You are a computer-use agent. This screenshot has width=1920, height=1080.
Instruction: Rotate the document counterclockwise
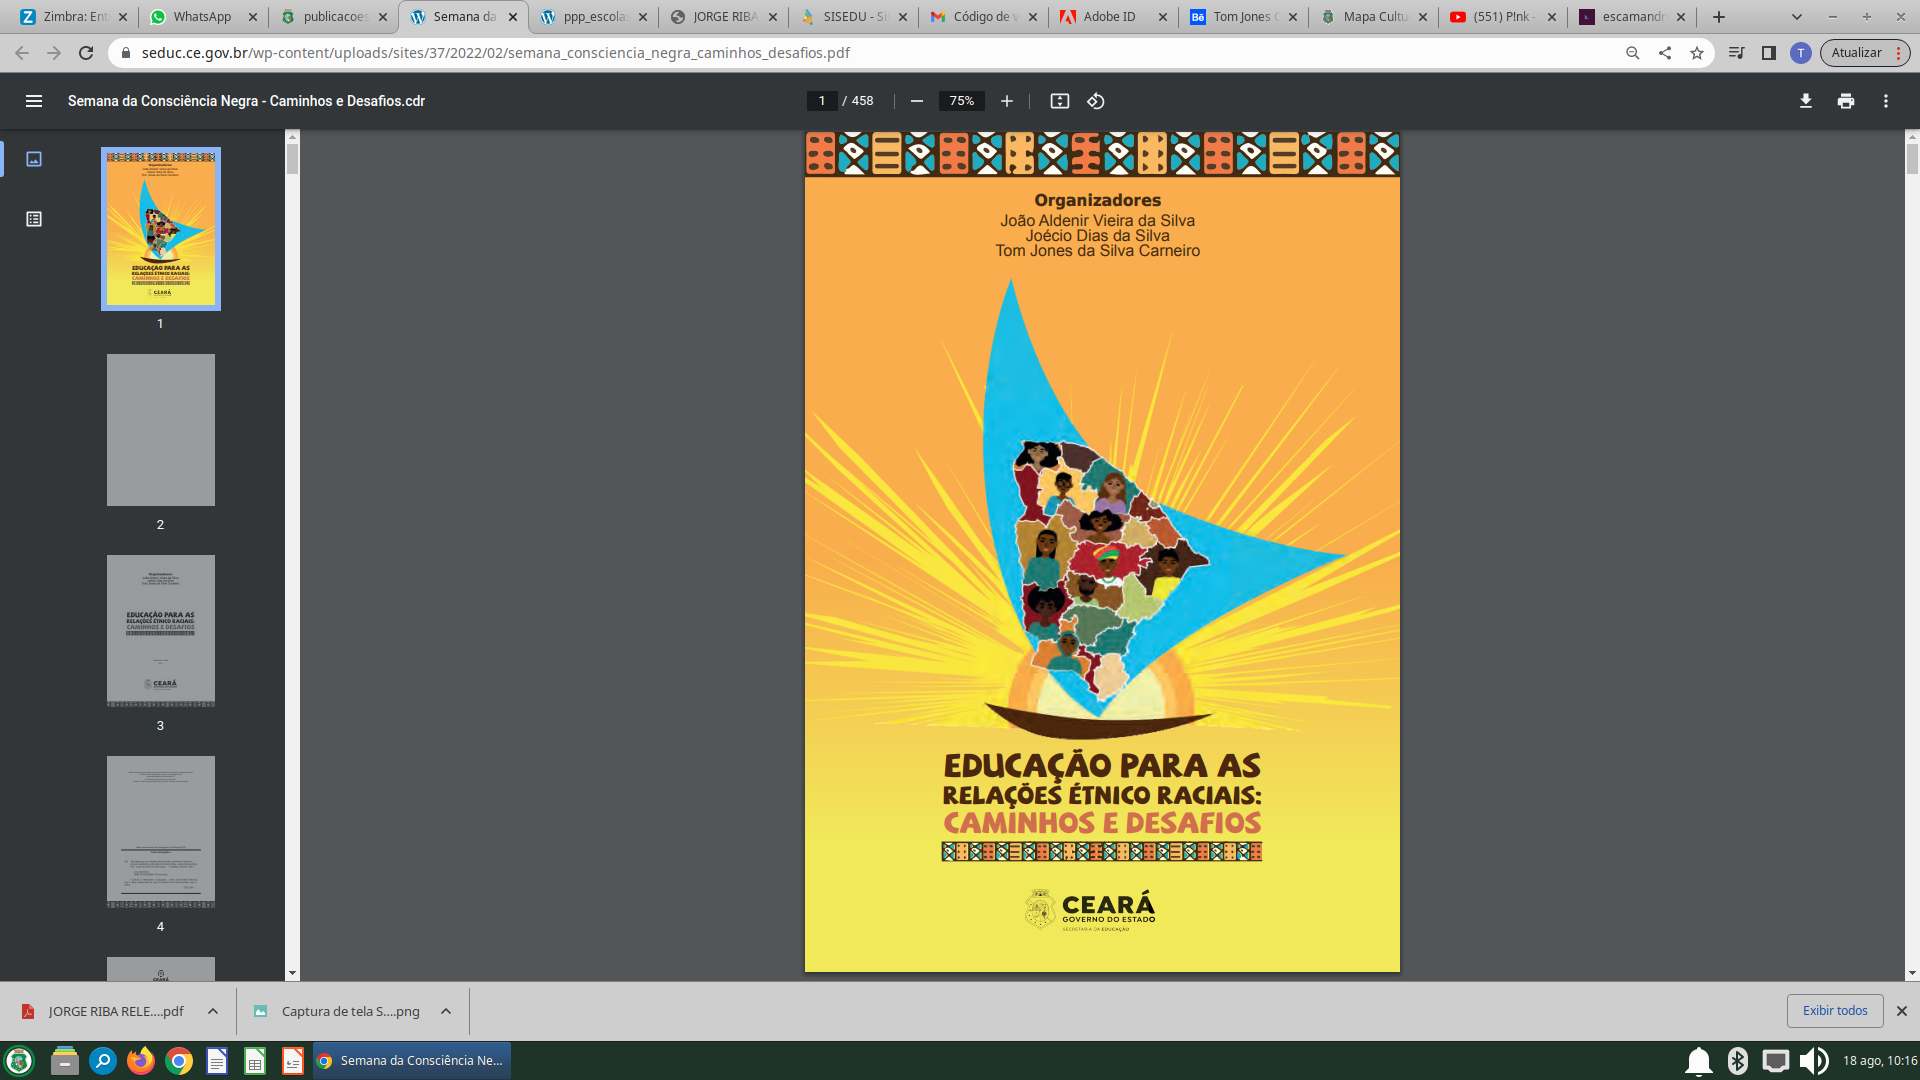coord(1096,101)
